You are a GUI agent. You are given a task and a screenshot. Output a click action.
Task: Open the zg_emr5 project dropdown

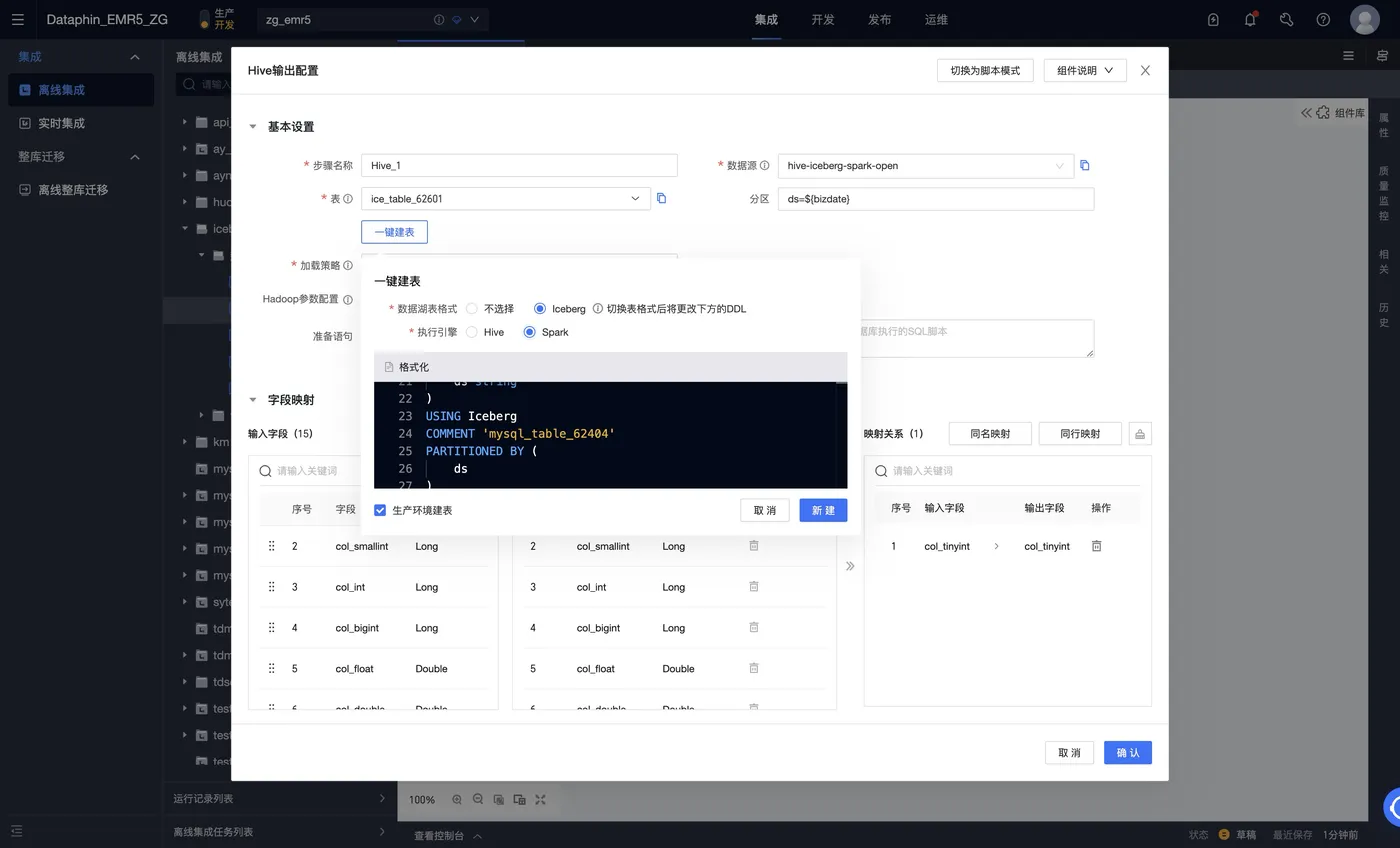(x=372, y=20)
